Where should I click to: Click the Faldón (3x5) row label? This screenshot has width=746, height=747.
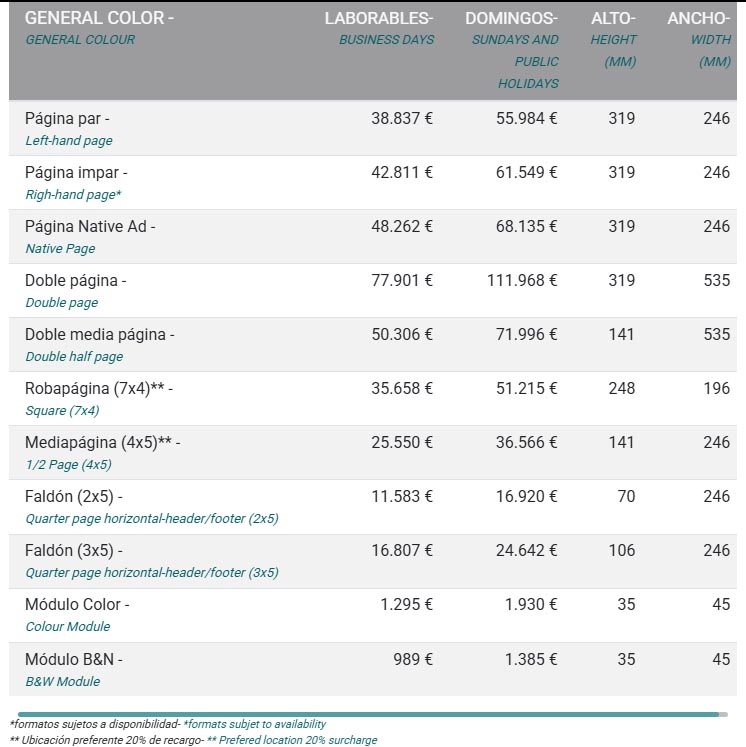click(74, 550)
